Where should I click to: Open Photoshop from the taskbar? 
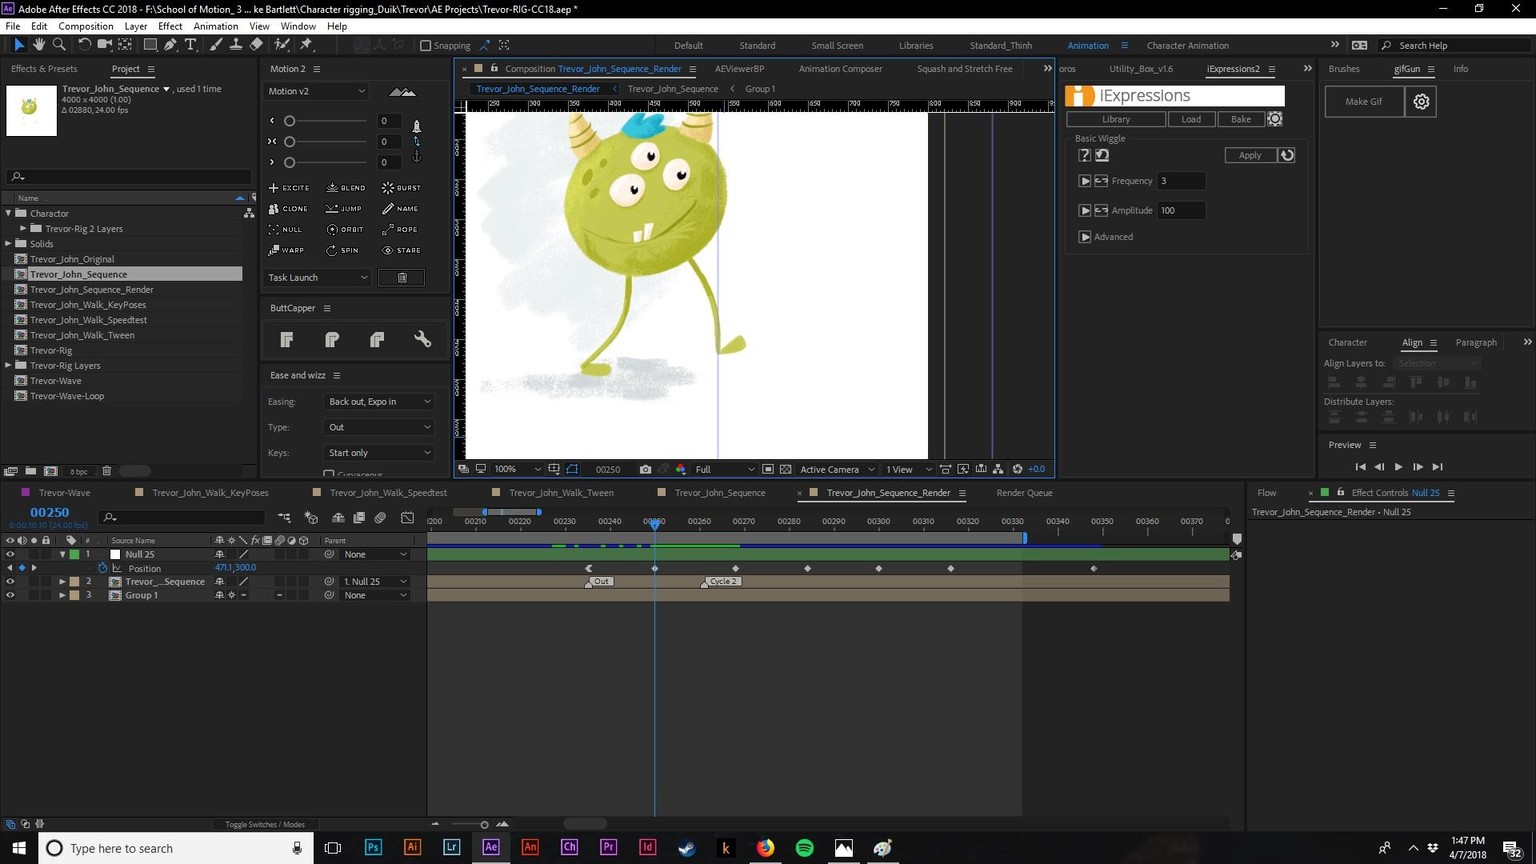pyautogui.click(x=373, y=848)
